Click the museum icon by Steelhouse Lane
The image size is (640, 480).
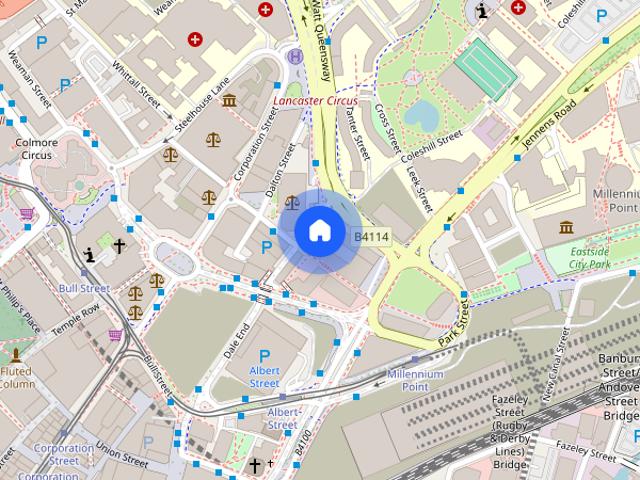[x=229, y=100]
